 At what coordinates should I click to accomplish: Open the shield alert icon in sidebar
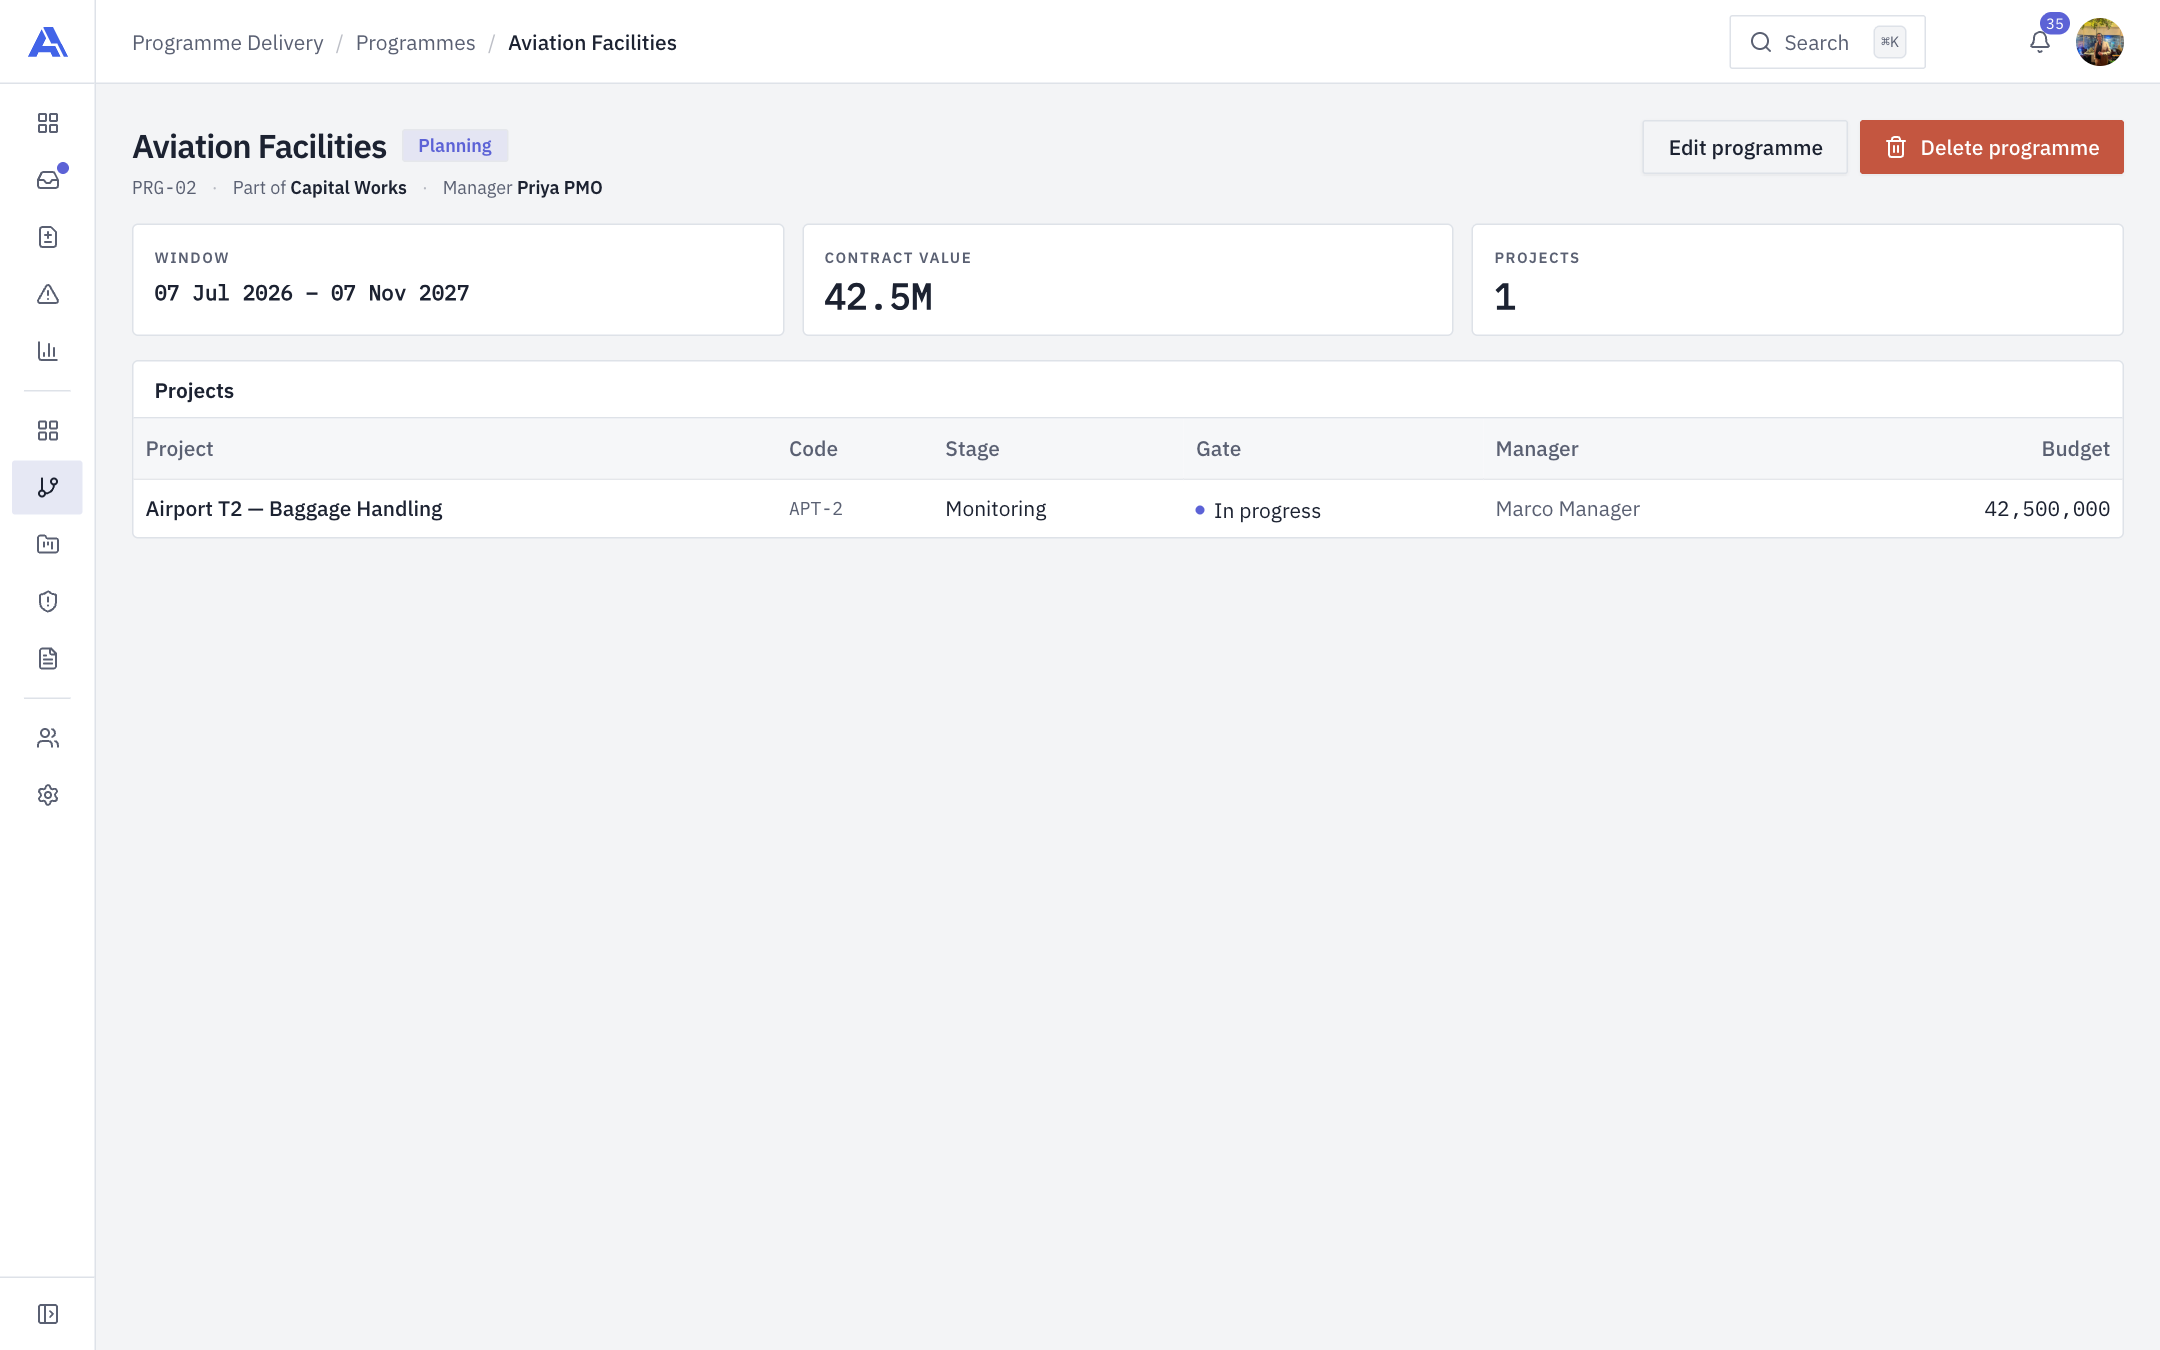(x=48, y=601)
